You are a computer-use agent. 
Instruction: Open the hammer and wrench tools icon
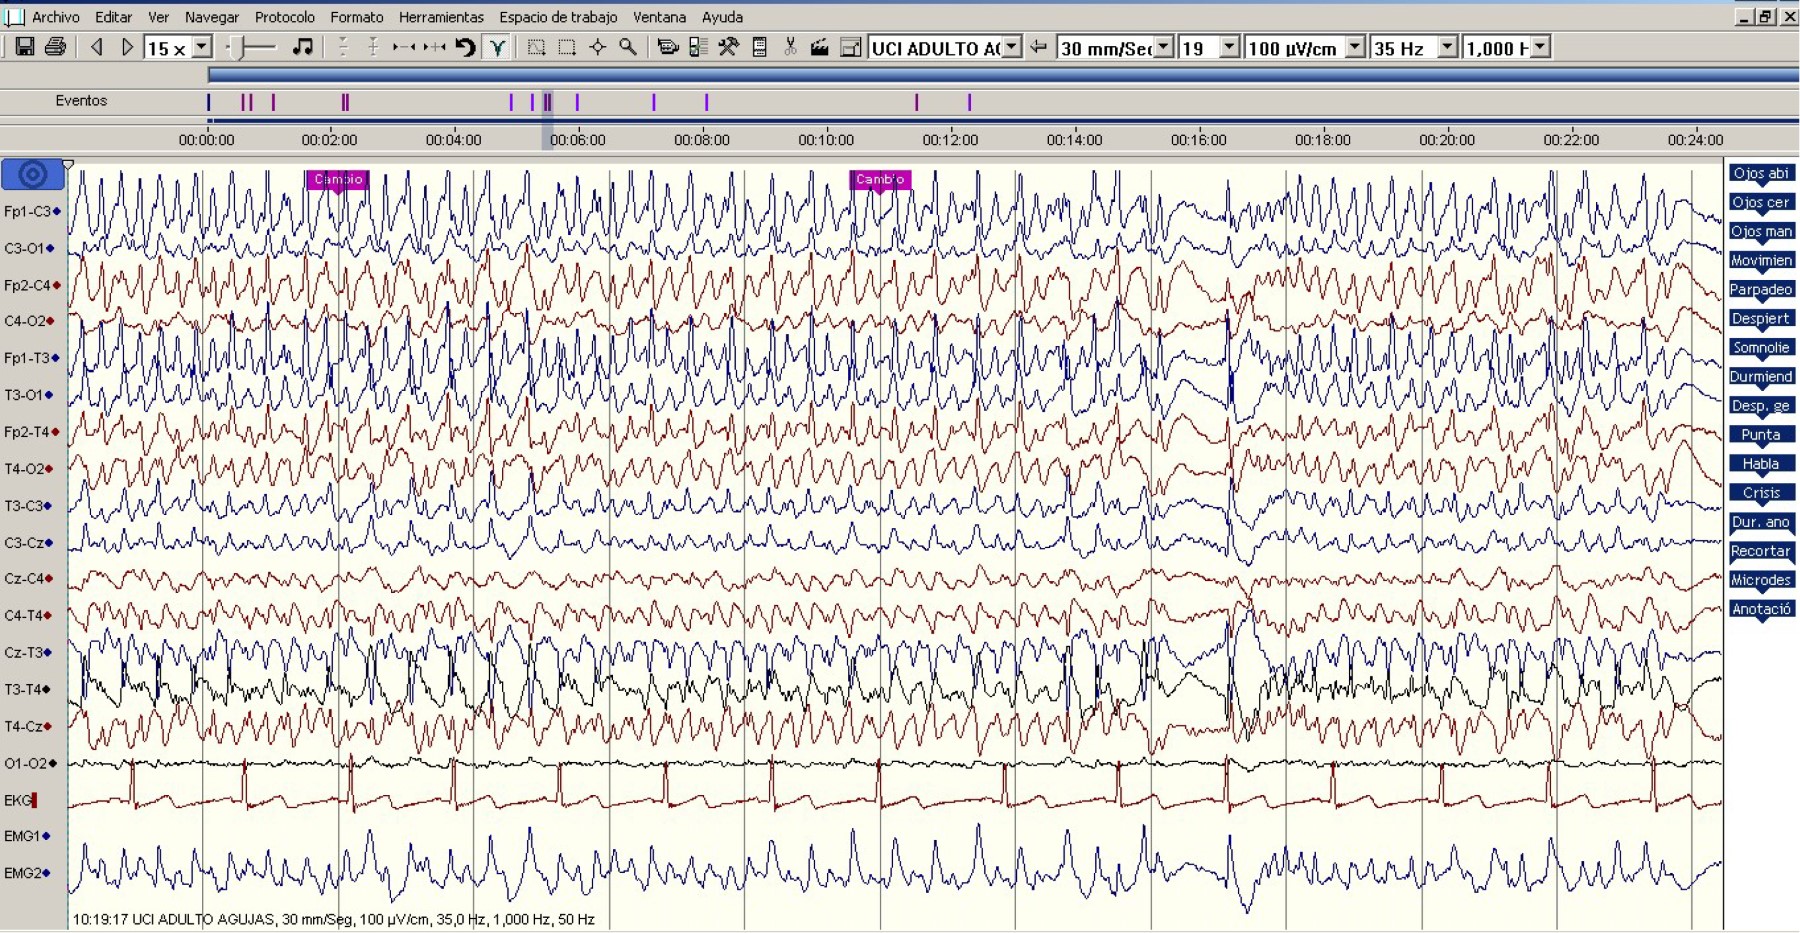tap(729, 47)
